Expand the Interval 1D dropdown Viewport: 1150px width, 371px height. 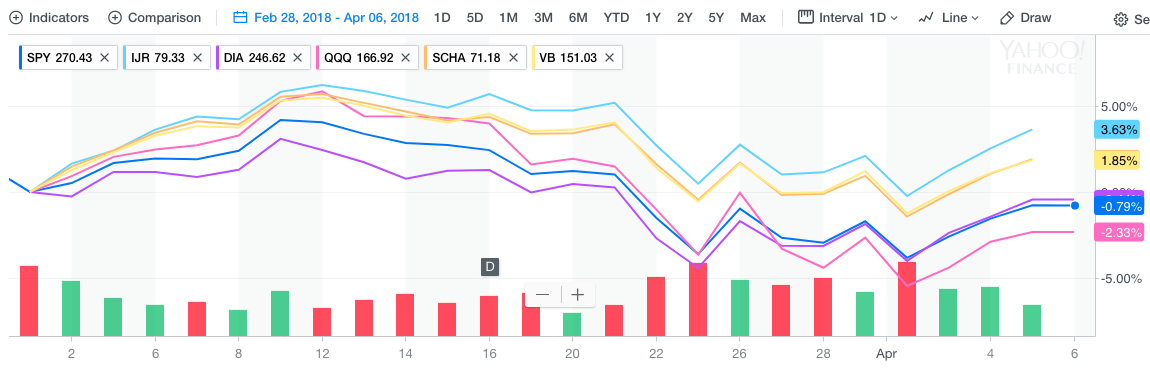848,18
